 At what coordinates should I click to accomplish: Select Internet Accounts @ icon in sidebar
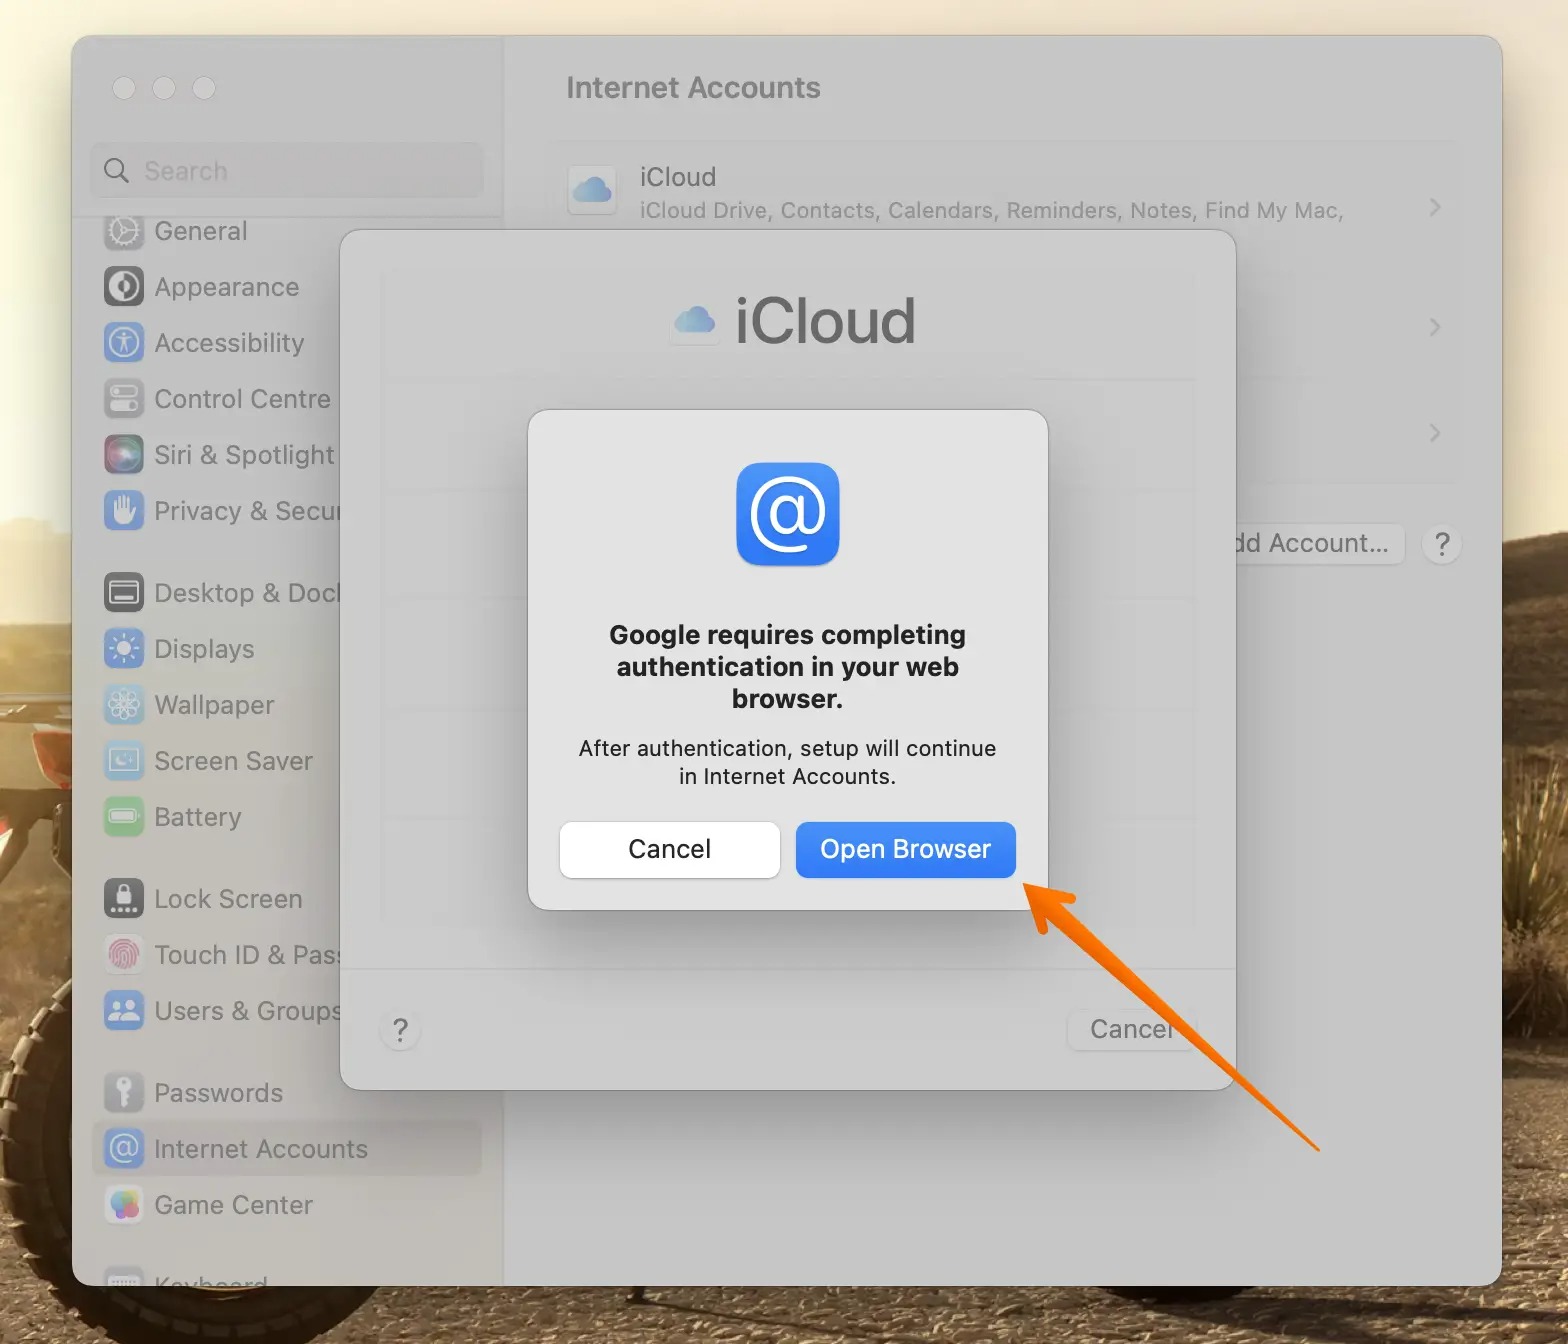click(124, 1149)
